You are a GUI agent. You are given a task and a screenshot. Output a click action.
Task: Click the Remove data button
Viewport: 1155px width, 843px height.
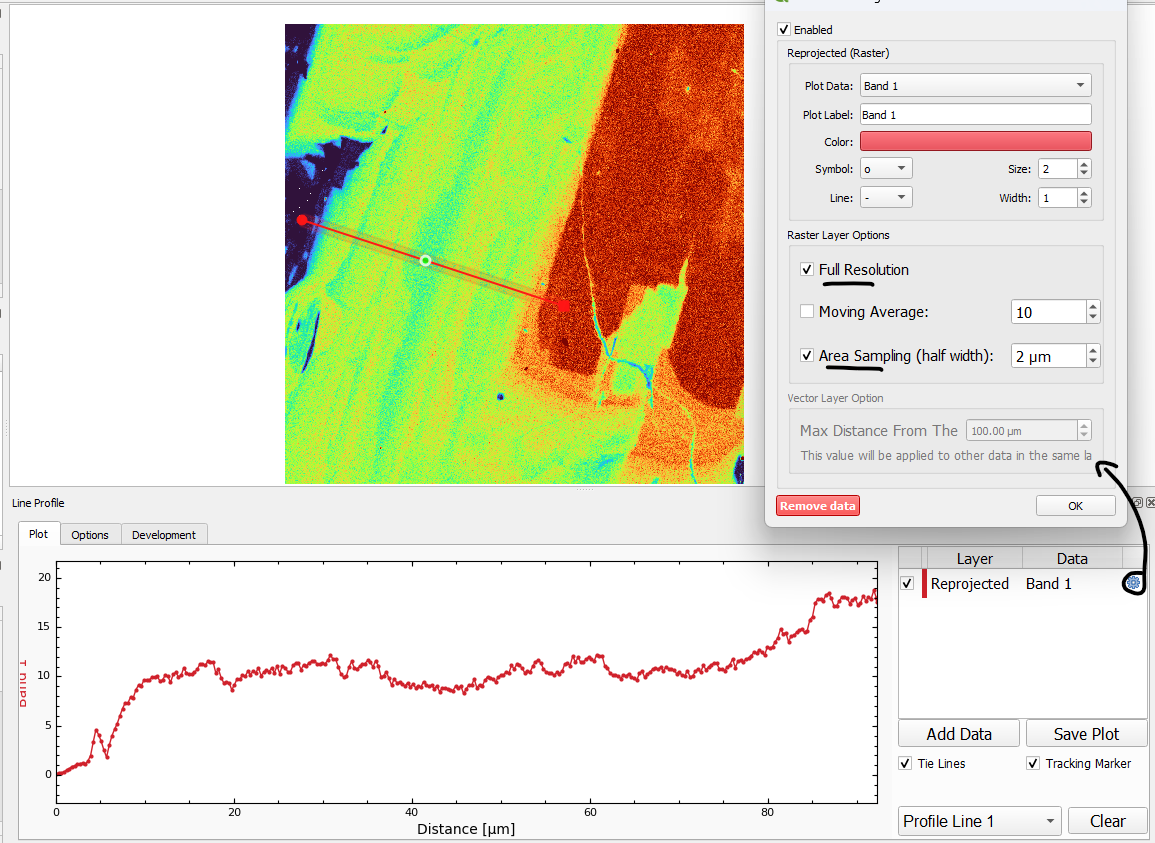tap(817, 506)
